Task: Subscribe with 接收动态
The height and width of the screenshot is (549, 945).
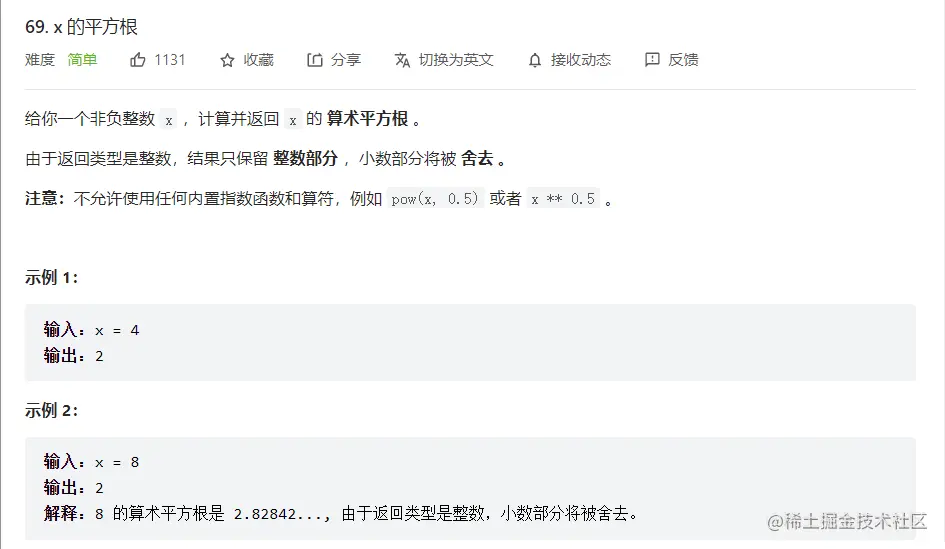Action: point(581,60)
